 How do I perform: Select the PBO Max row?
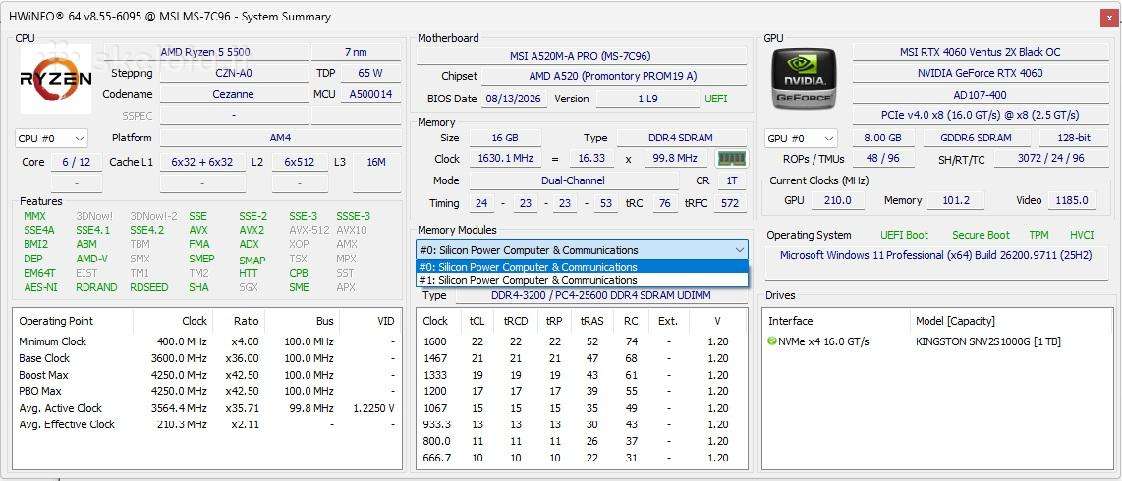pos(208,392)
